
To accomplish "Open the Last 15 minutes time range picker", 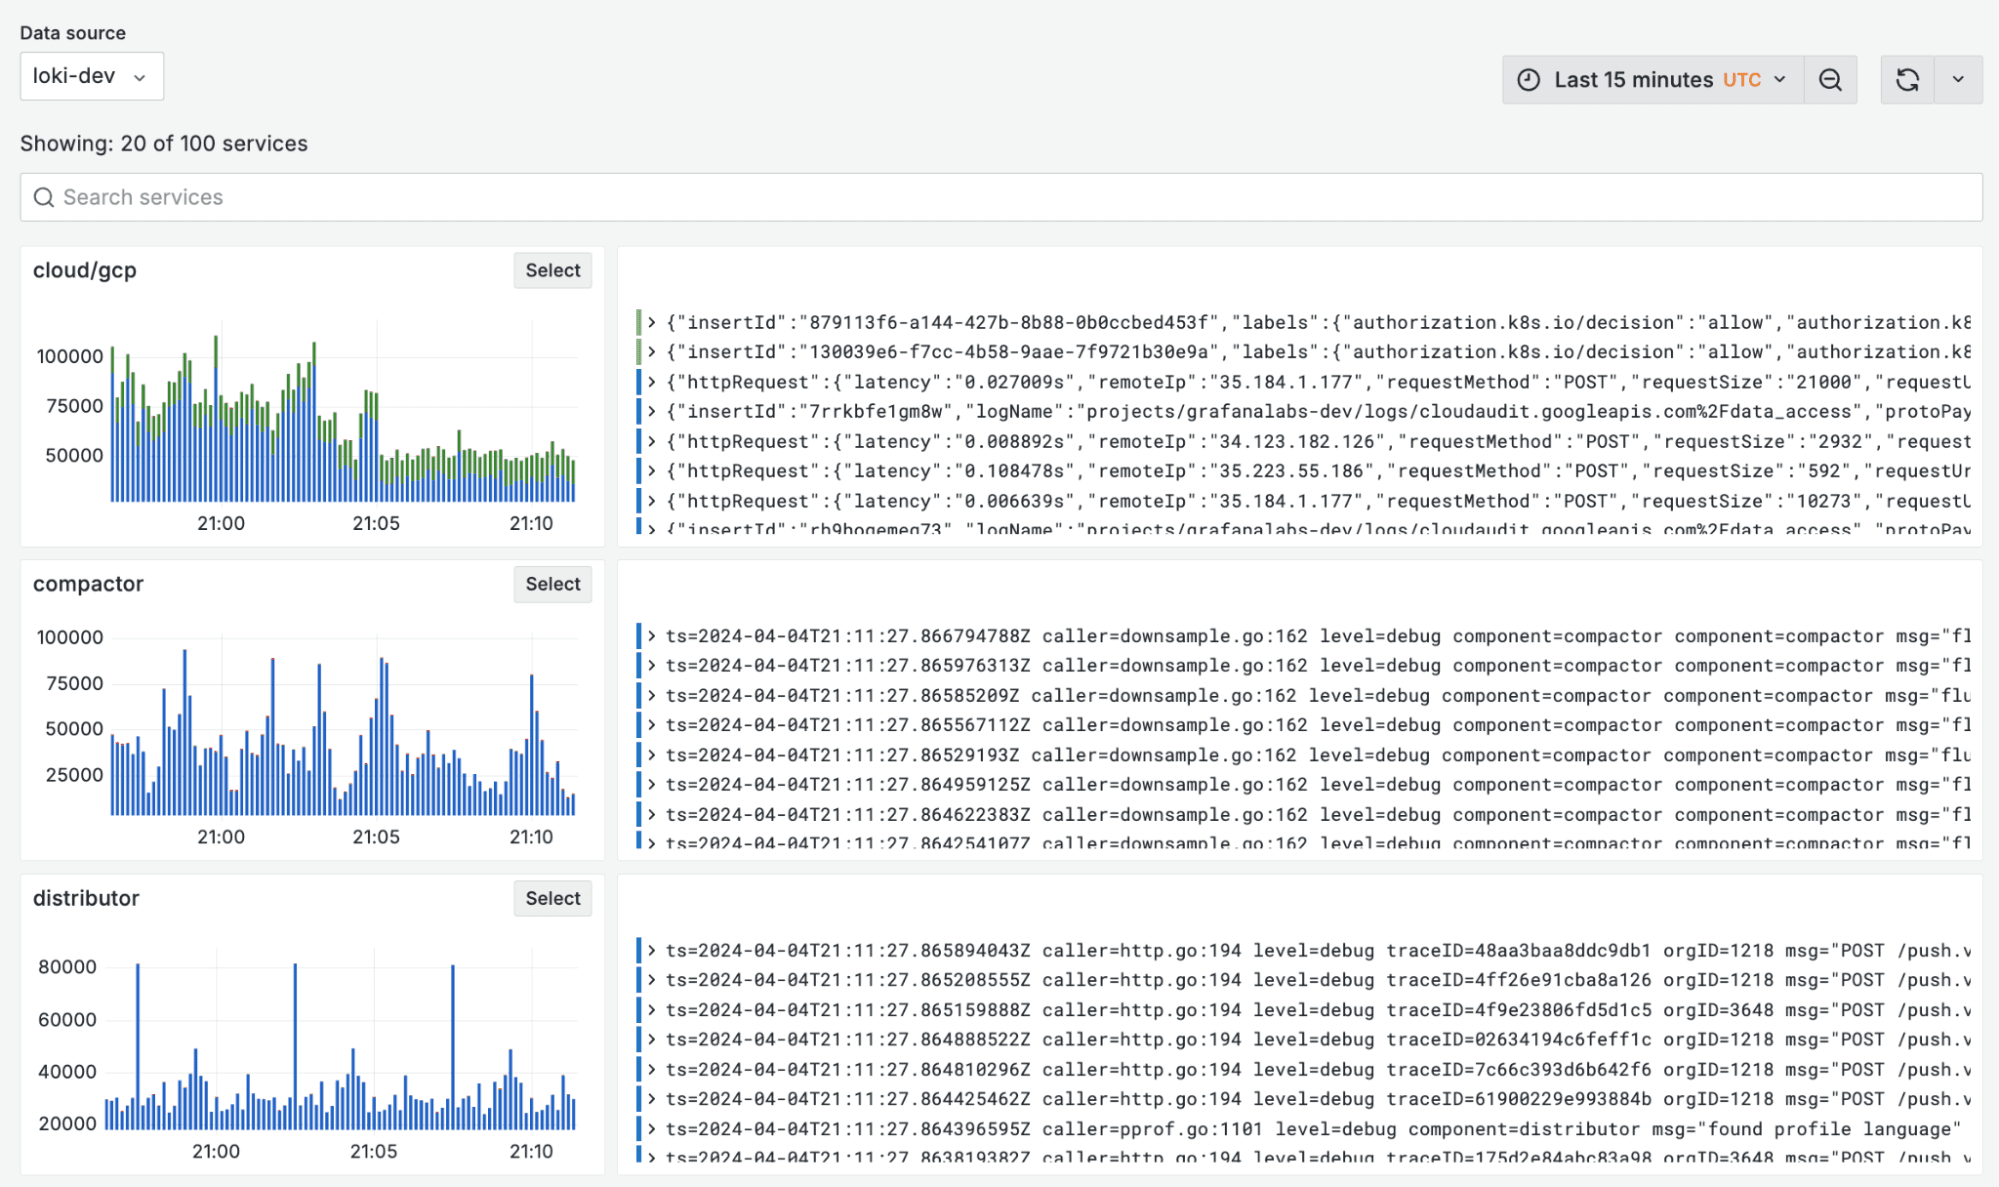I will tap(1631, 79).
